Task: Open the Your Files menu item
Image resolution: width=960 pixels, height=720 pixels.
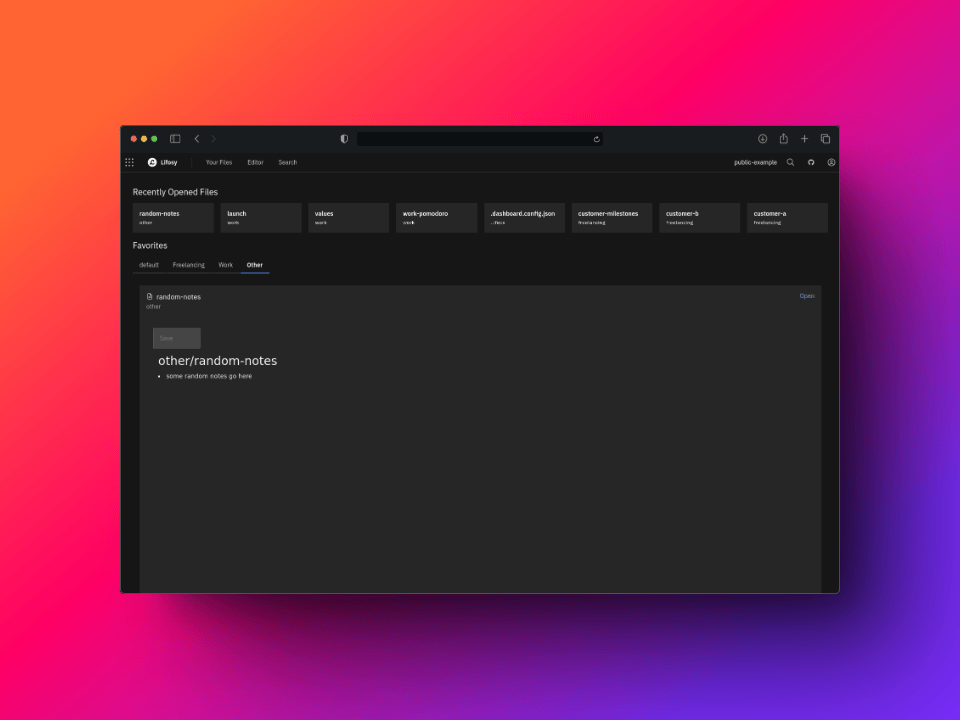Action: (x=218, y=162)
